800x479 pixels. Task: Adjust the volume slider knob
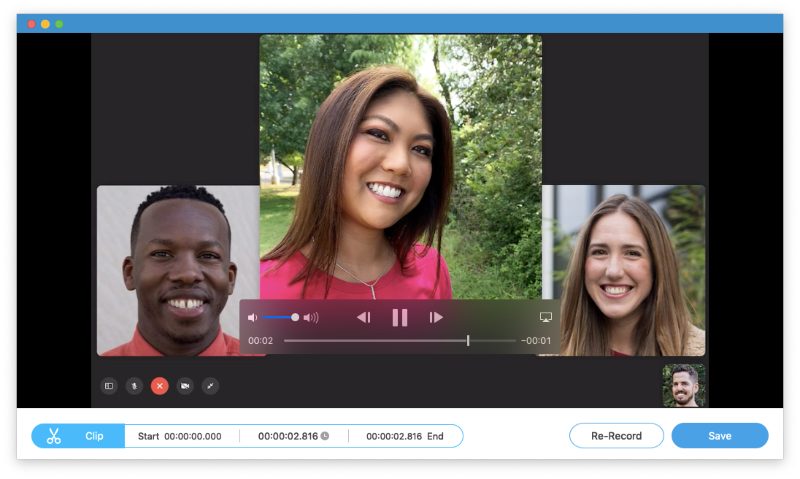click(295, 317)
